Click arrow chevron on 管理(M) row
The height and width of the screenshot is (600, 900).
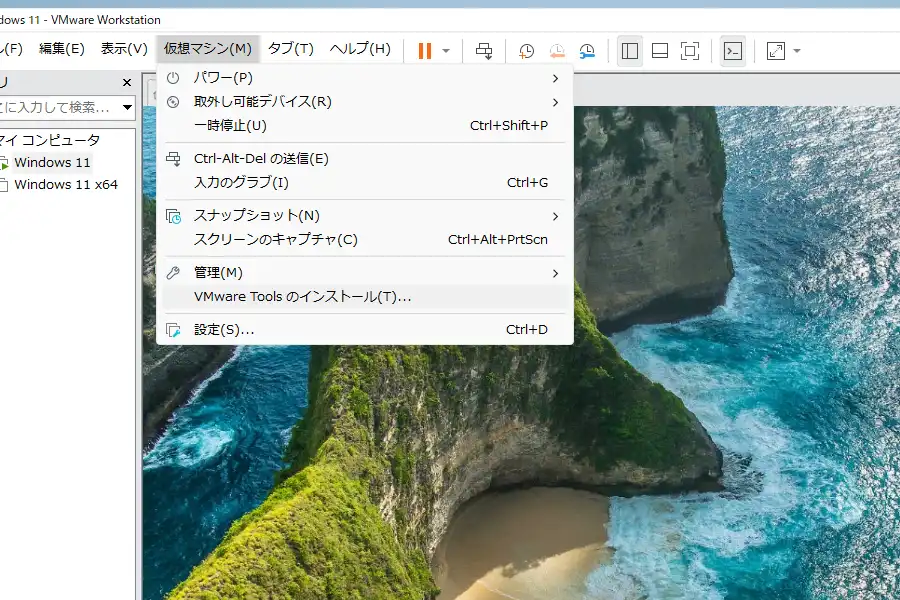tap(555, 273)
